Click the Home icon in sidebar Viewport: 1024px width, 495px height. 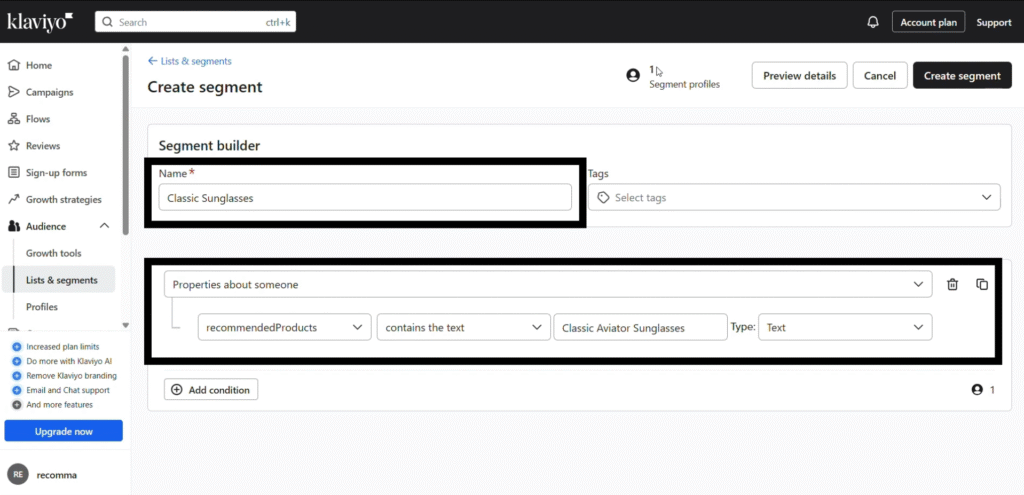pyautogui.click(x=14, y=65)
